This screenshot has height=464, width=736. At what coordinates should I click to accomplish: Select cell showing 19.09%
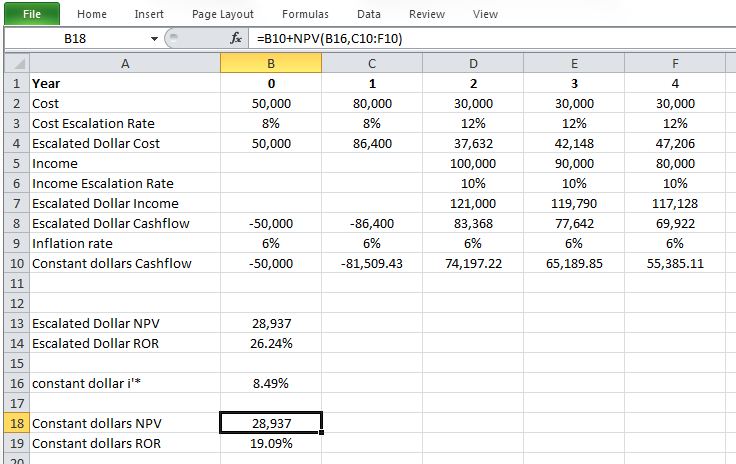(271, 443)
